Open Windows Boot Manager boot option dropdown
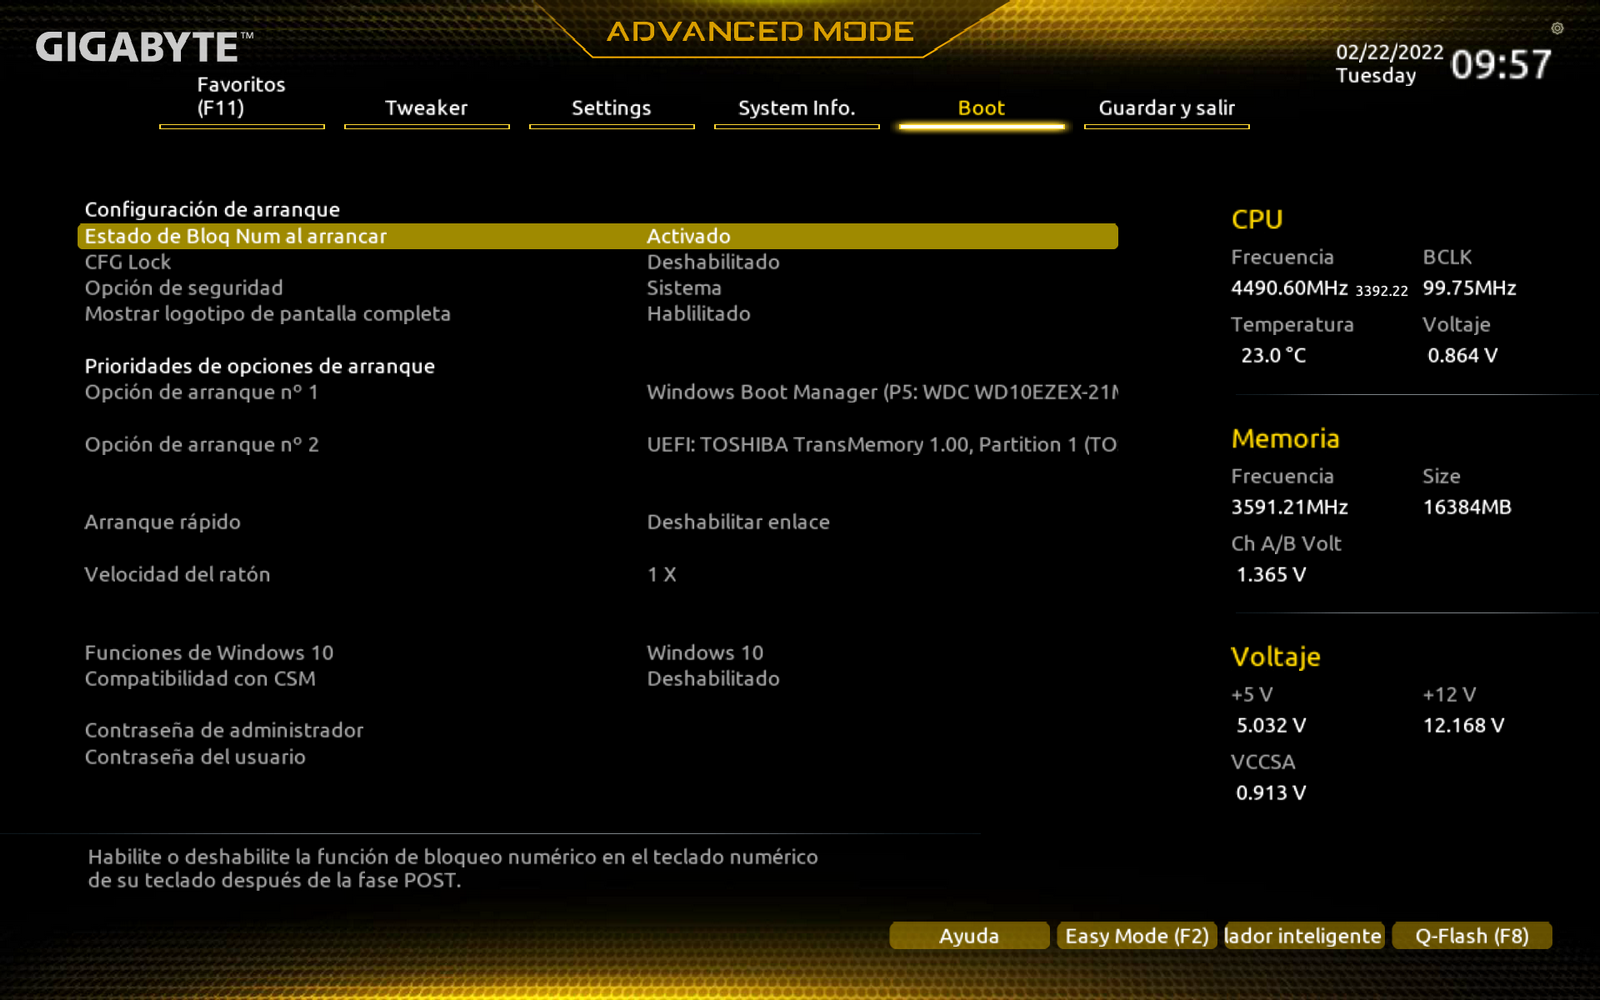The image size is (1600, 1000). click(882, 392)
